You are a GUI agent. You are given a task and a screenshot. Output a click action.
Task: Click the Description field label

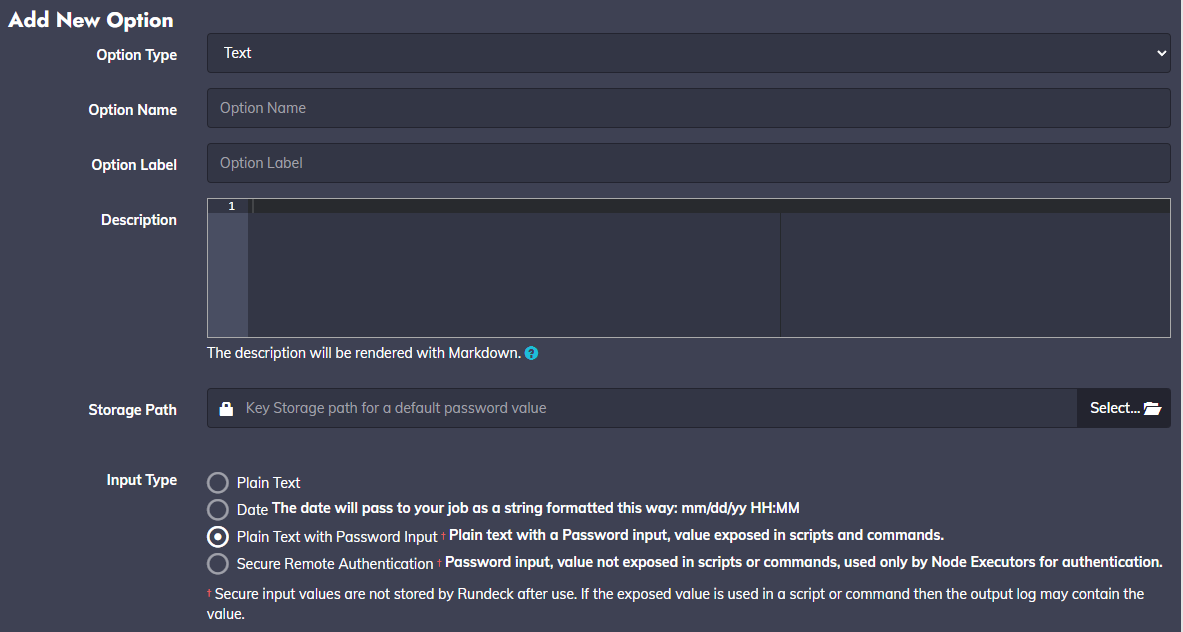(x=138, y=220)
